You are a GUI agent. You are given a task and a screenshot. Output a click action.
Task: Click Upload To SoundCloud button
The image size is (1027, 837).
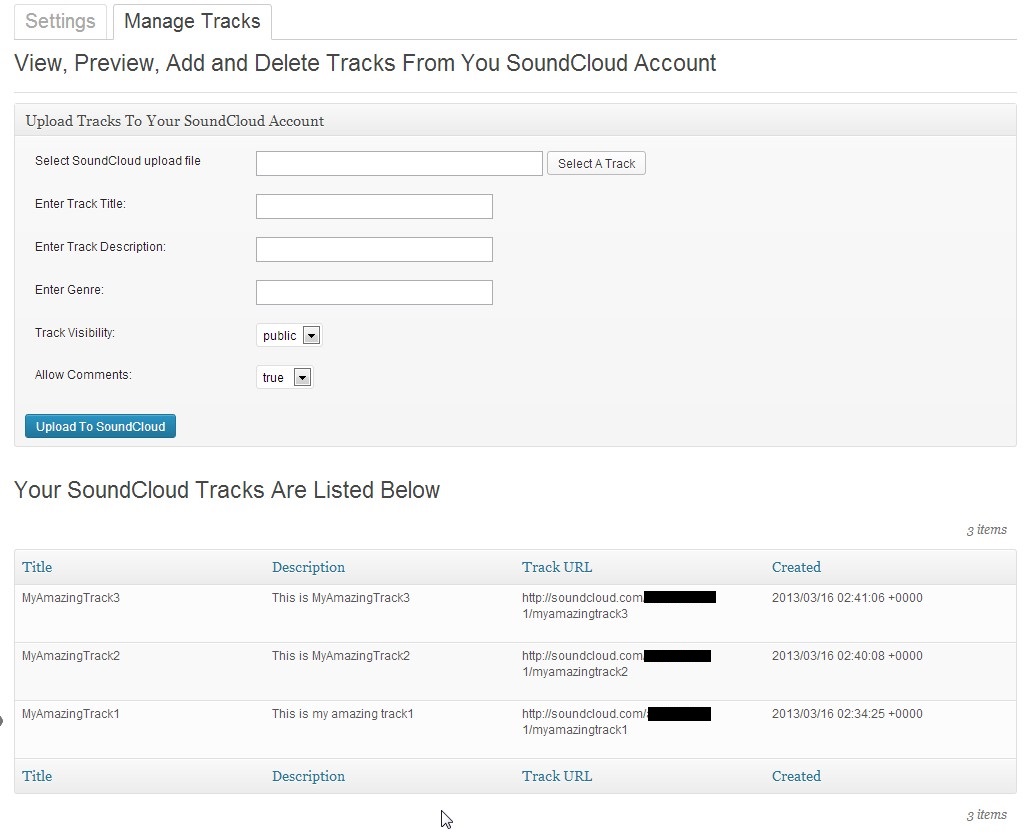(100, 426)
